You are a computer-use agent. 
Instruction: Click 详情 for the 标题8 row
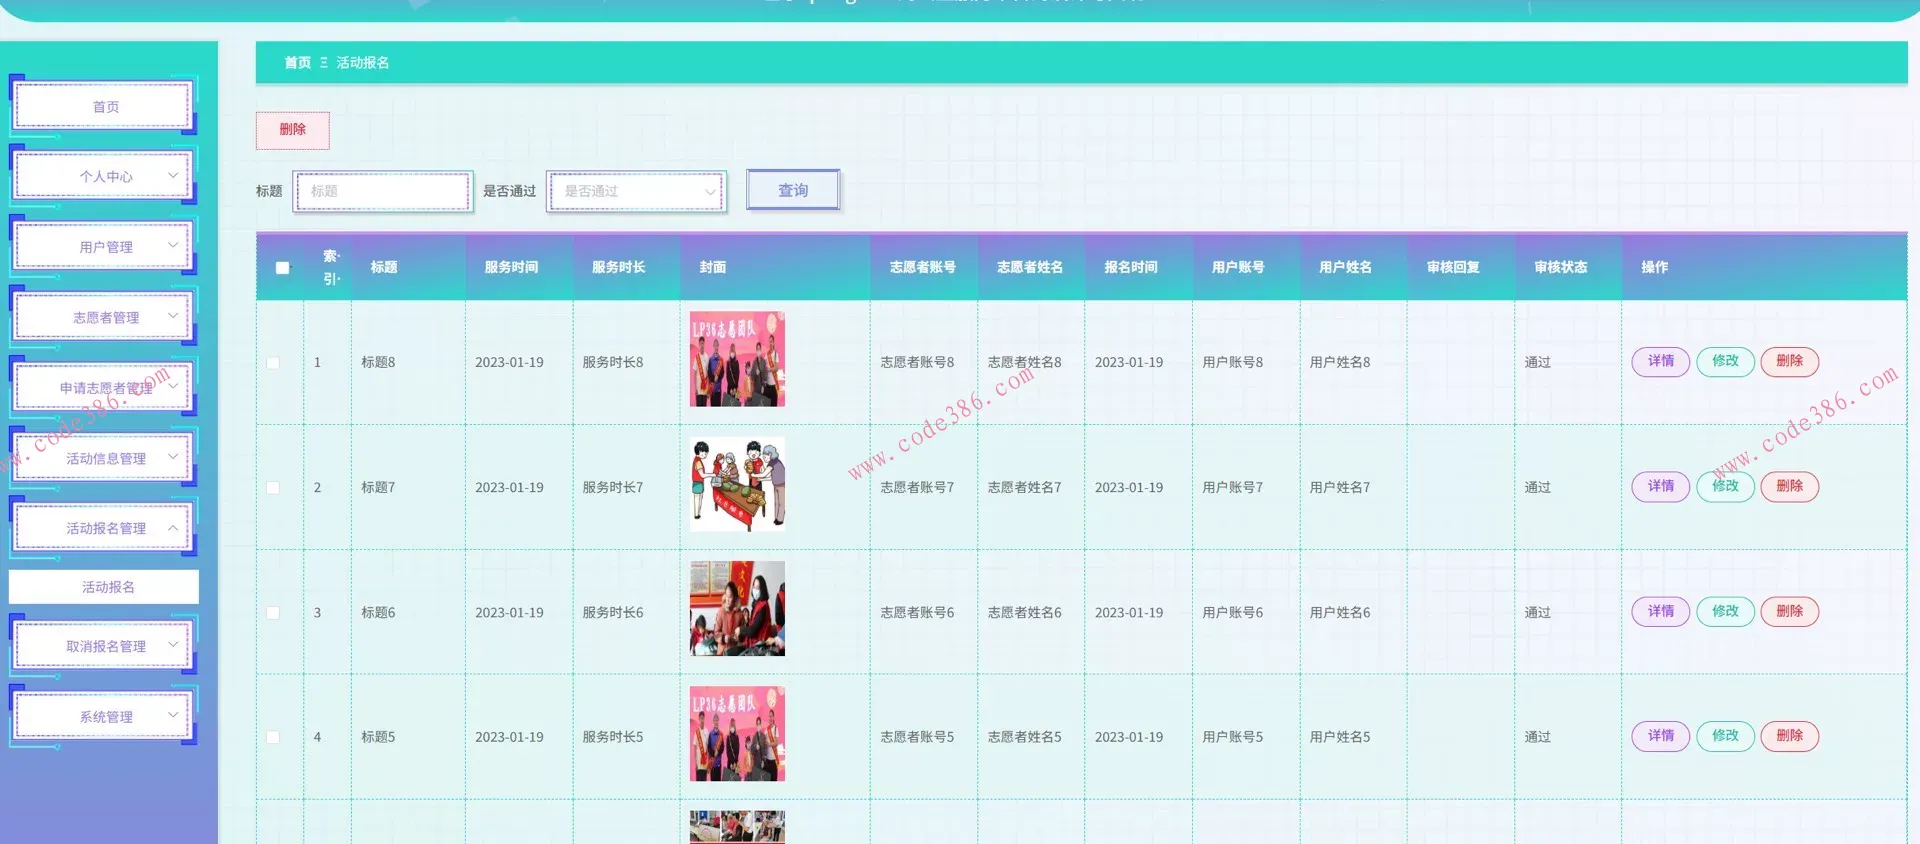click(x=1660, y=361)
